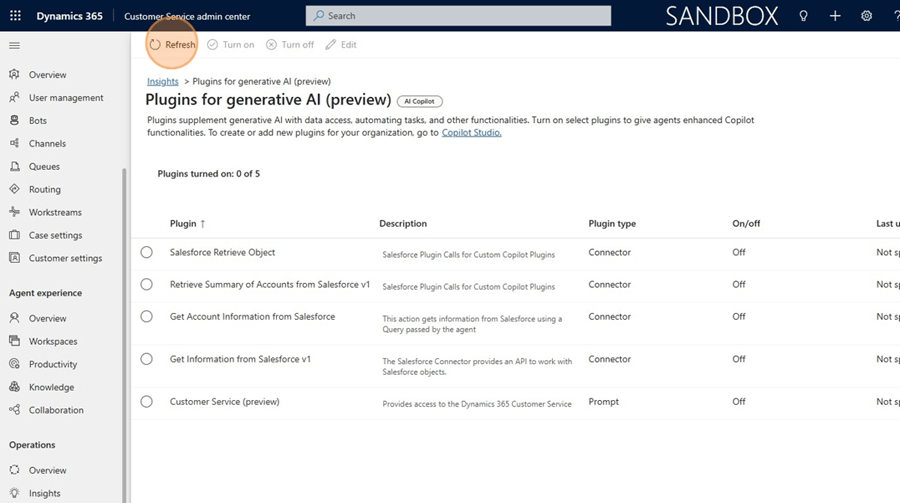The width and height of the screenshot is (900, 503).
Task: Open Workstreams in the left navigation
Action: 55,213
